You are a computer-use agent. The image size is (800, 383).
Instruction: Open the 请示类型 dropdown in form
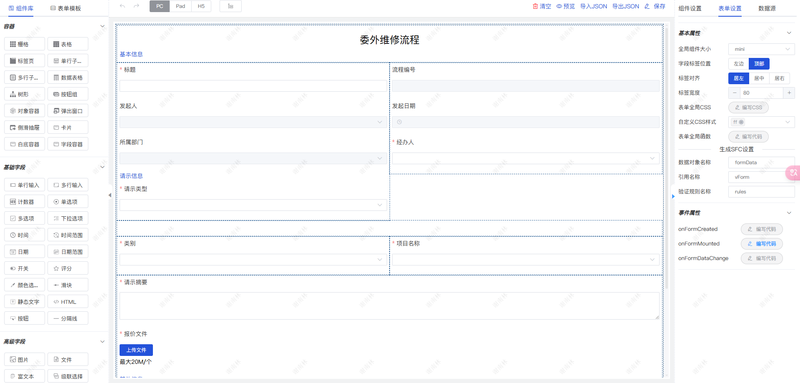pyautogui.click(x=253, y=205)
